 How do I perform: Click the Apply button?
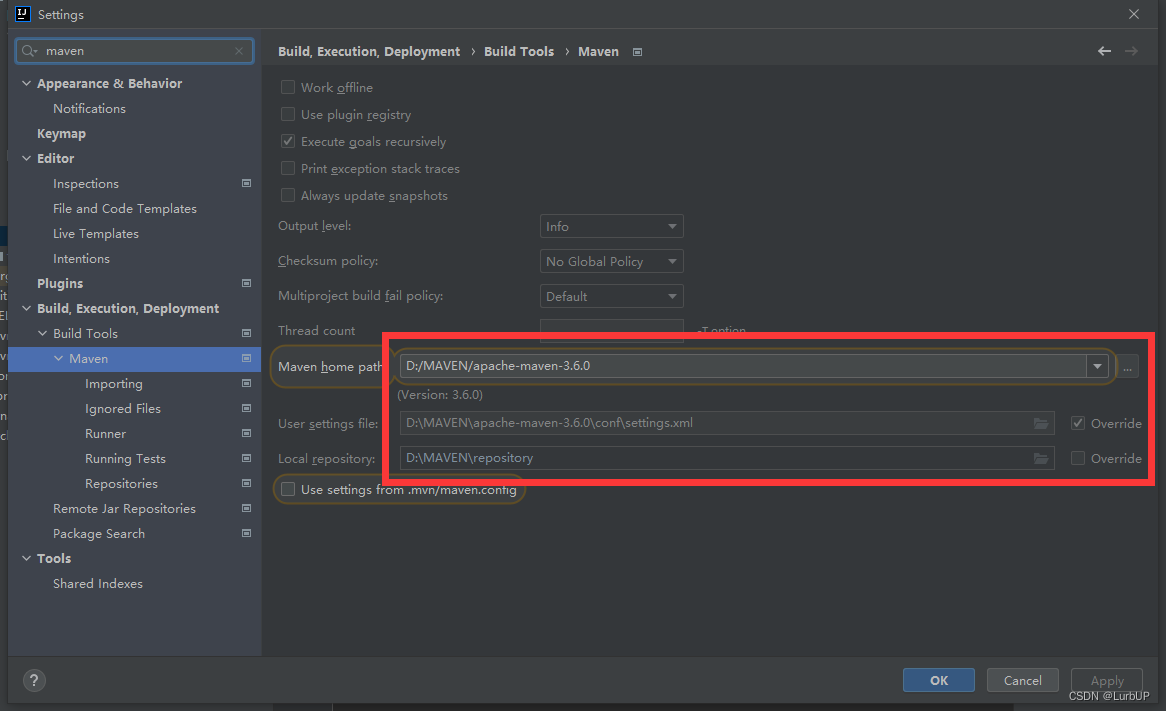(1107, 681)
